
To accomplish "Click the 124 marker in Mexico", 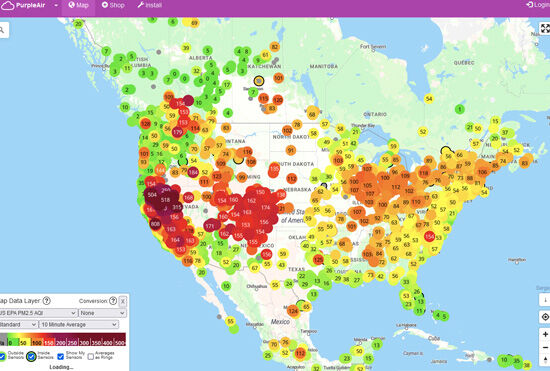I will [293, 311].
